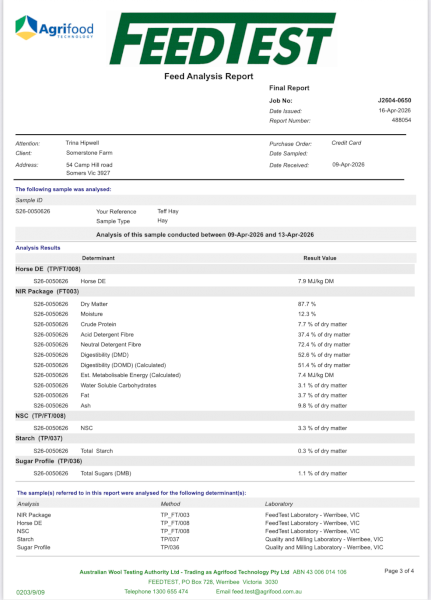Click method code 'TP/037' in the methods table
This screenshot has height=600, width=431.
pos(170,539)
